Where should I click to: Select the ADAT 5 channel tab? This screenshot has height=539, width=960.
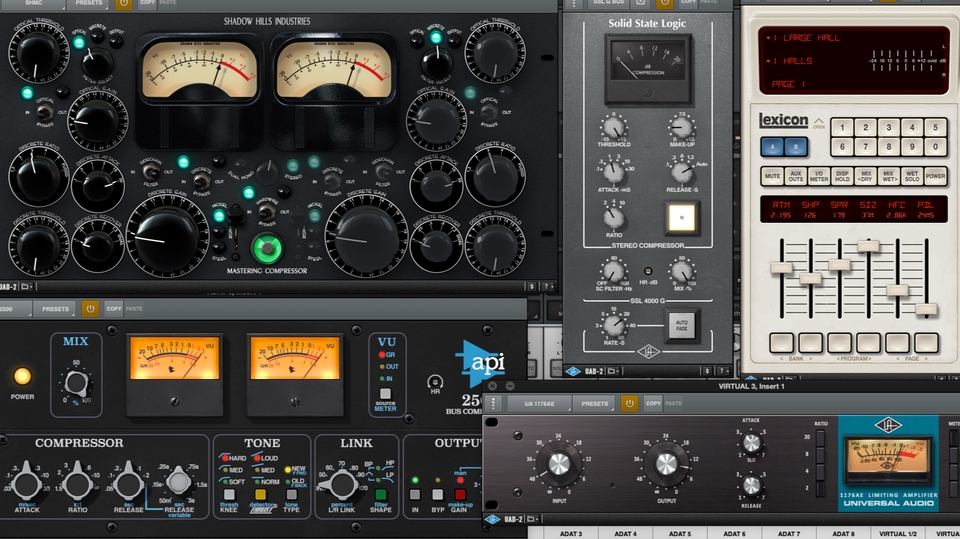[680, 533]
